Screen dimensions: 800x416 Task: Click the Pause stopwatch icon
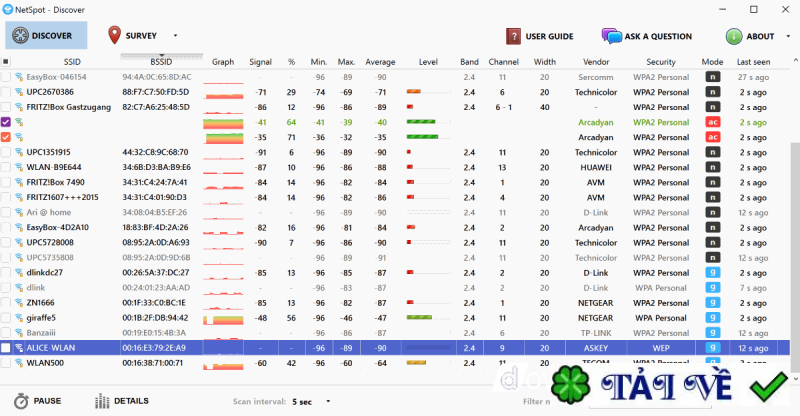point(21,401)
